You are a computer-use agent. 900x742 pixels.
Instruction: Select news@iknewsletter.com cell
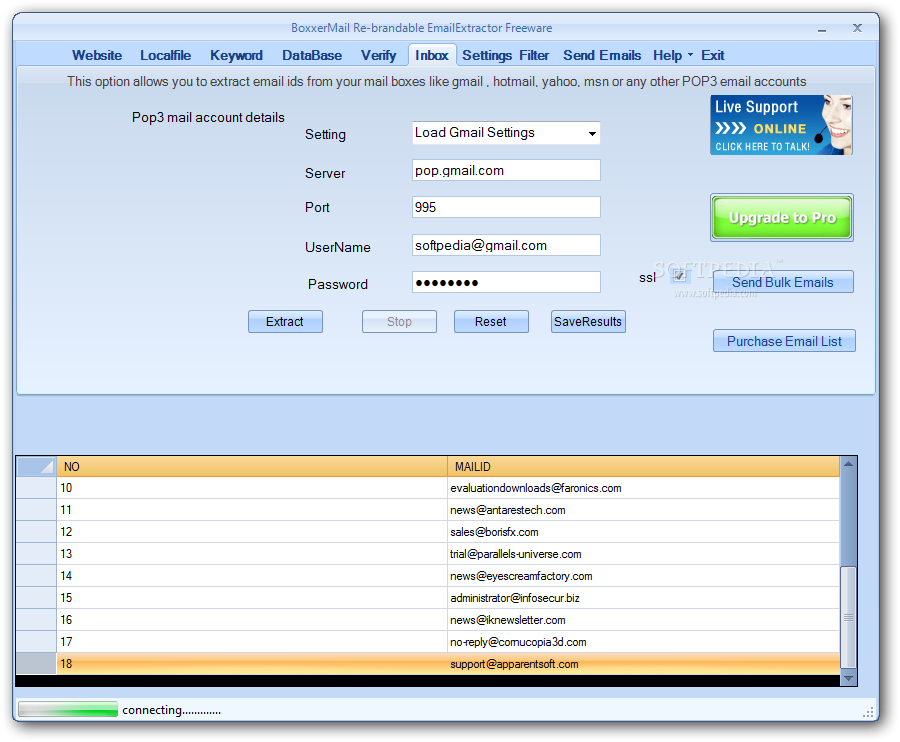pyautogui.click(x=643, y=620)
